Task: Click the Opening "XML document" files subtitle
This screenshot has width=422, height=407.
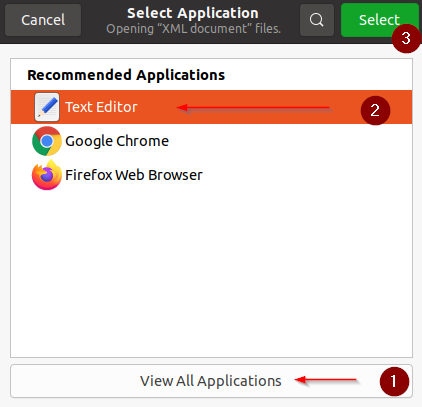Action: click(x=193, y=29)
